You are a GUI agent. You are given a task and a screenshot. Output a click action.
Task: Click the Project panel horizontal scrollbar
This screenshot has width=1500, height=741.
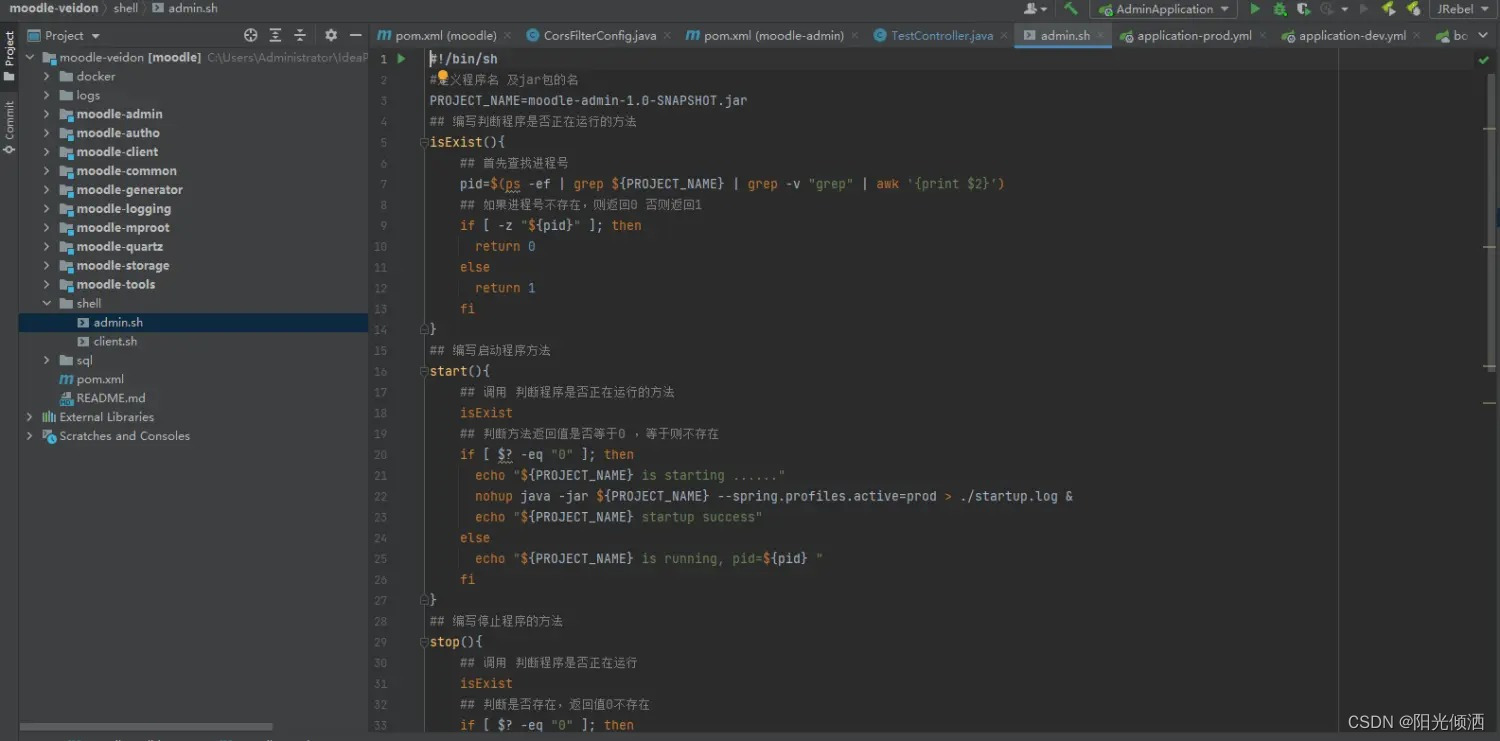pos(146,727)
